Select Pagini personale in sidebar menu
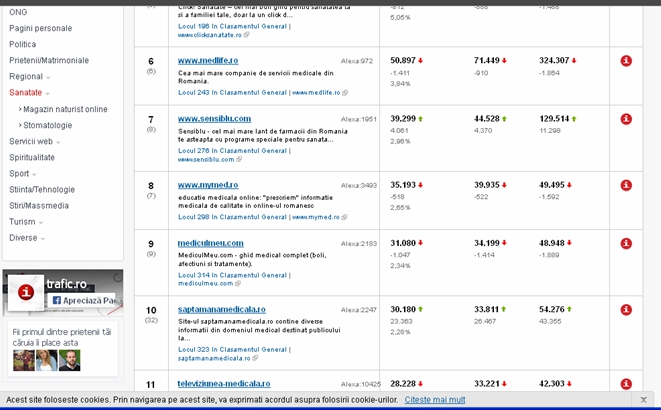661x410 pixels. coord(41,28)
